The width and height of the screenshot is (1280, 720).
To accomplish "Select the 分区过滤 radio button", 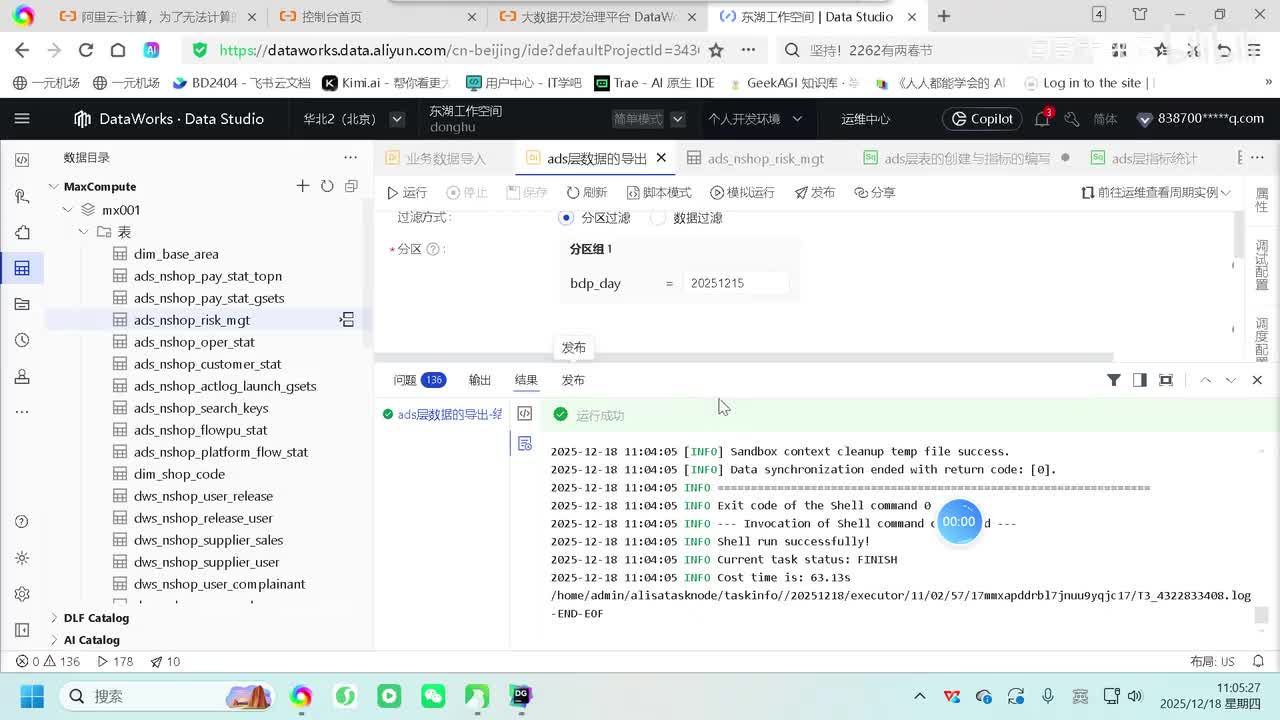I will (x=566, y=217).
